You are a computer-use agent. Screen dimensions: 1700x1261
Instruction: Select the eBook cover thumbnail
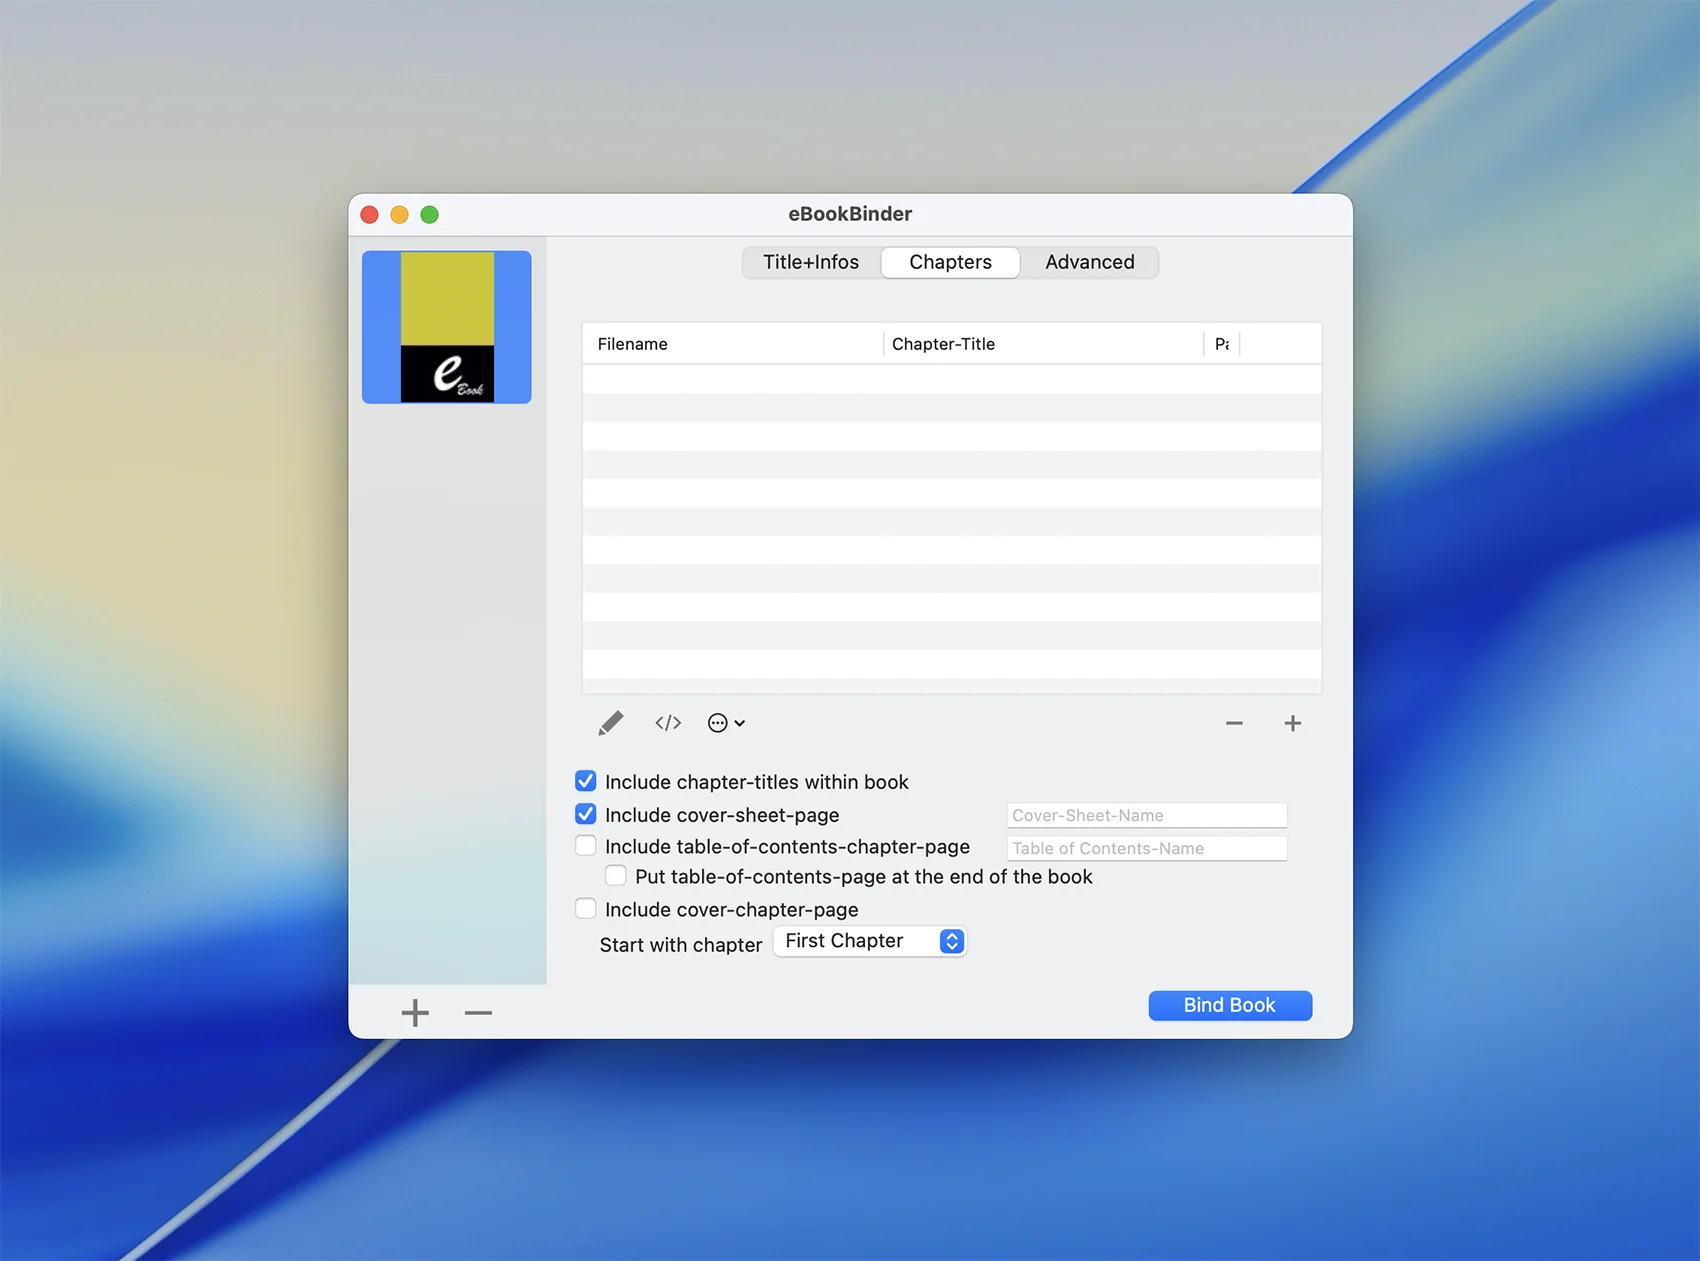(x=447, y=327)
